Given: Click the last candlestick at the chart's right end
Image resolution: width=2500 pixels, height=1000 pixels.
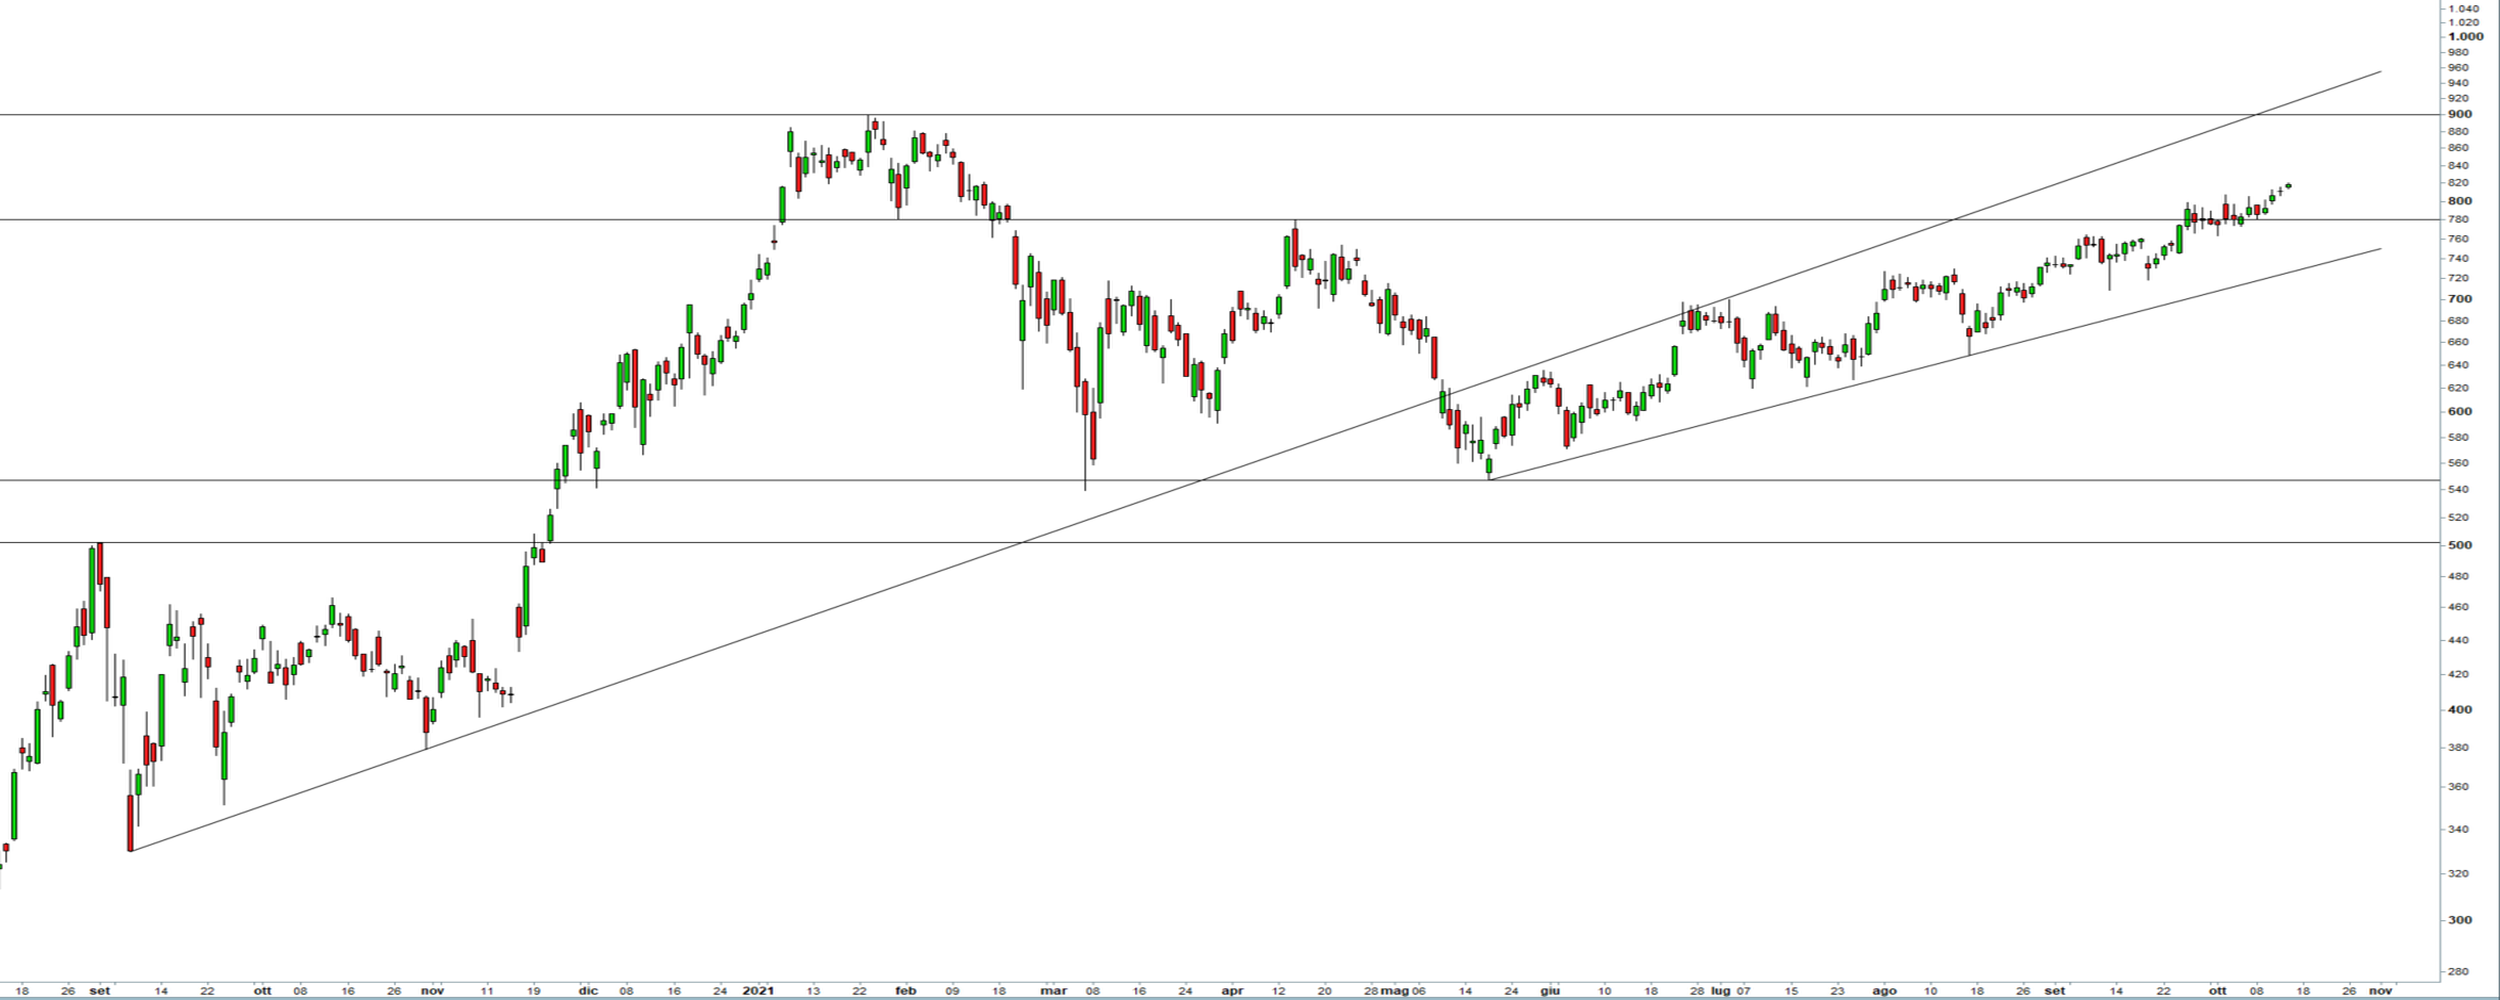Looking at the screenshot, I should [x=2289, y=185].
